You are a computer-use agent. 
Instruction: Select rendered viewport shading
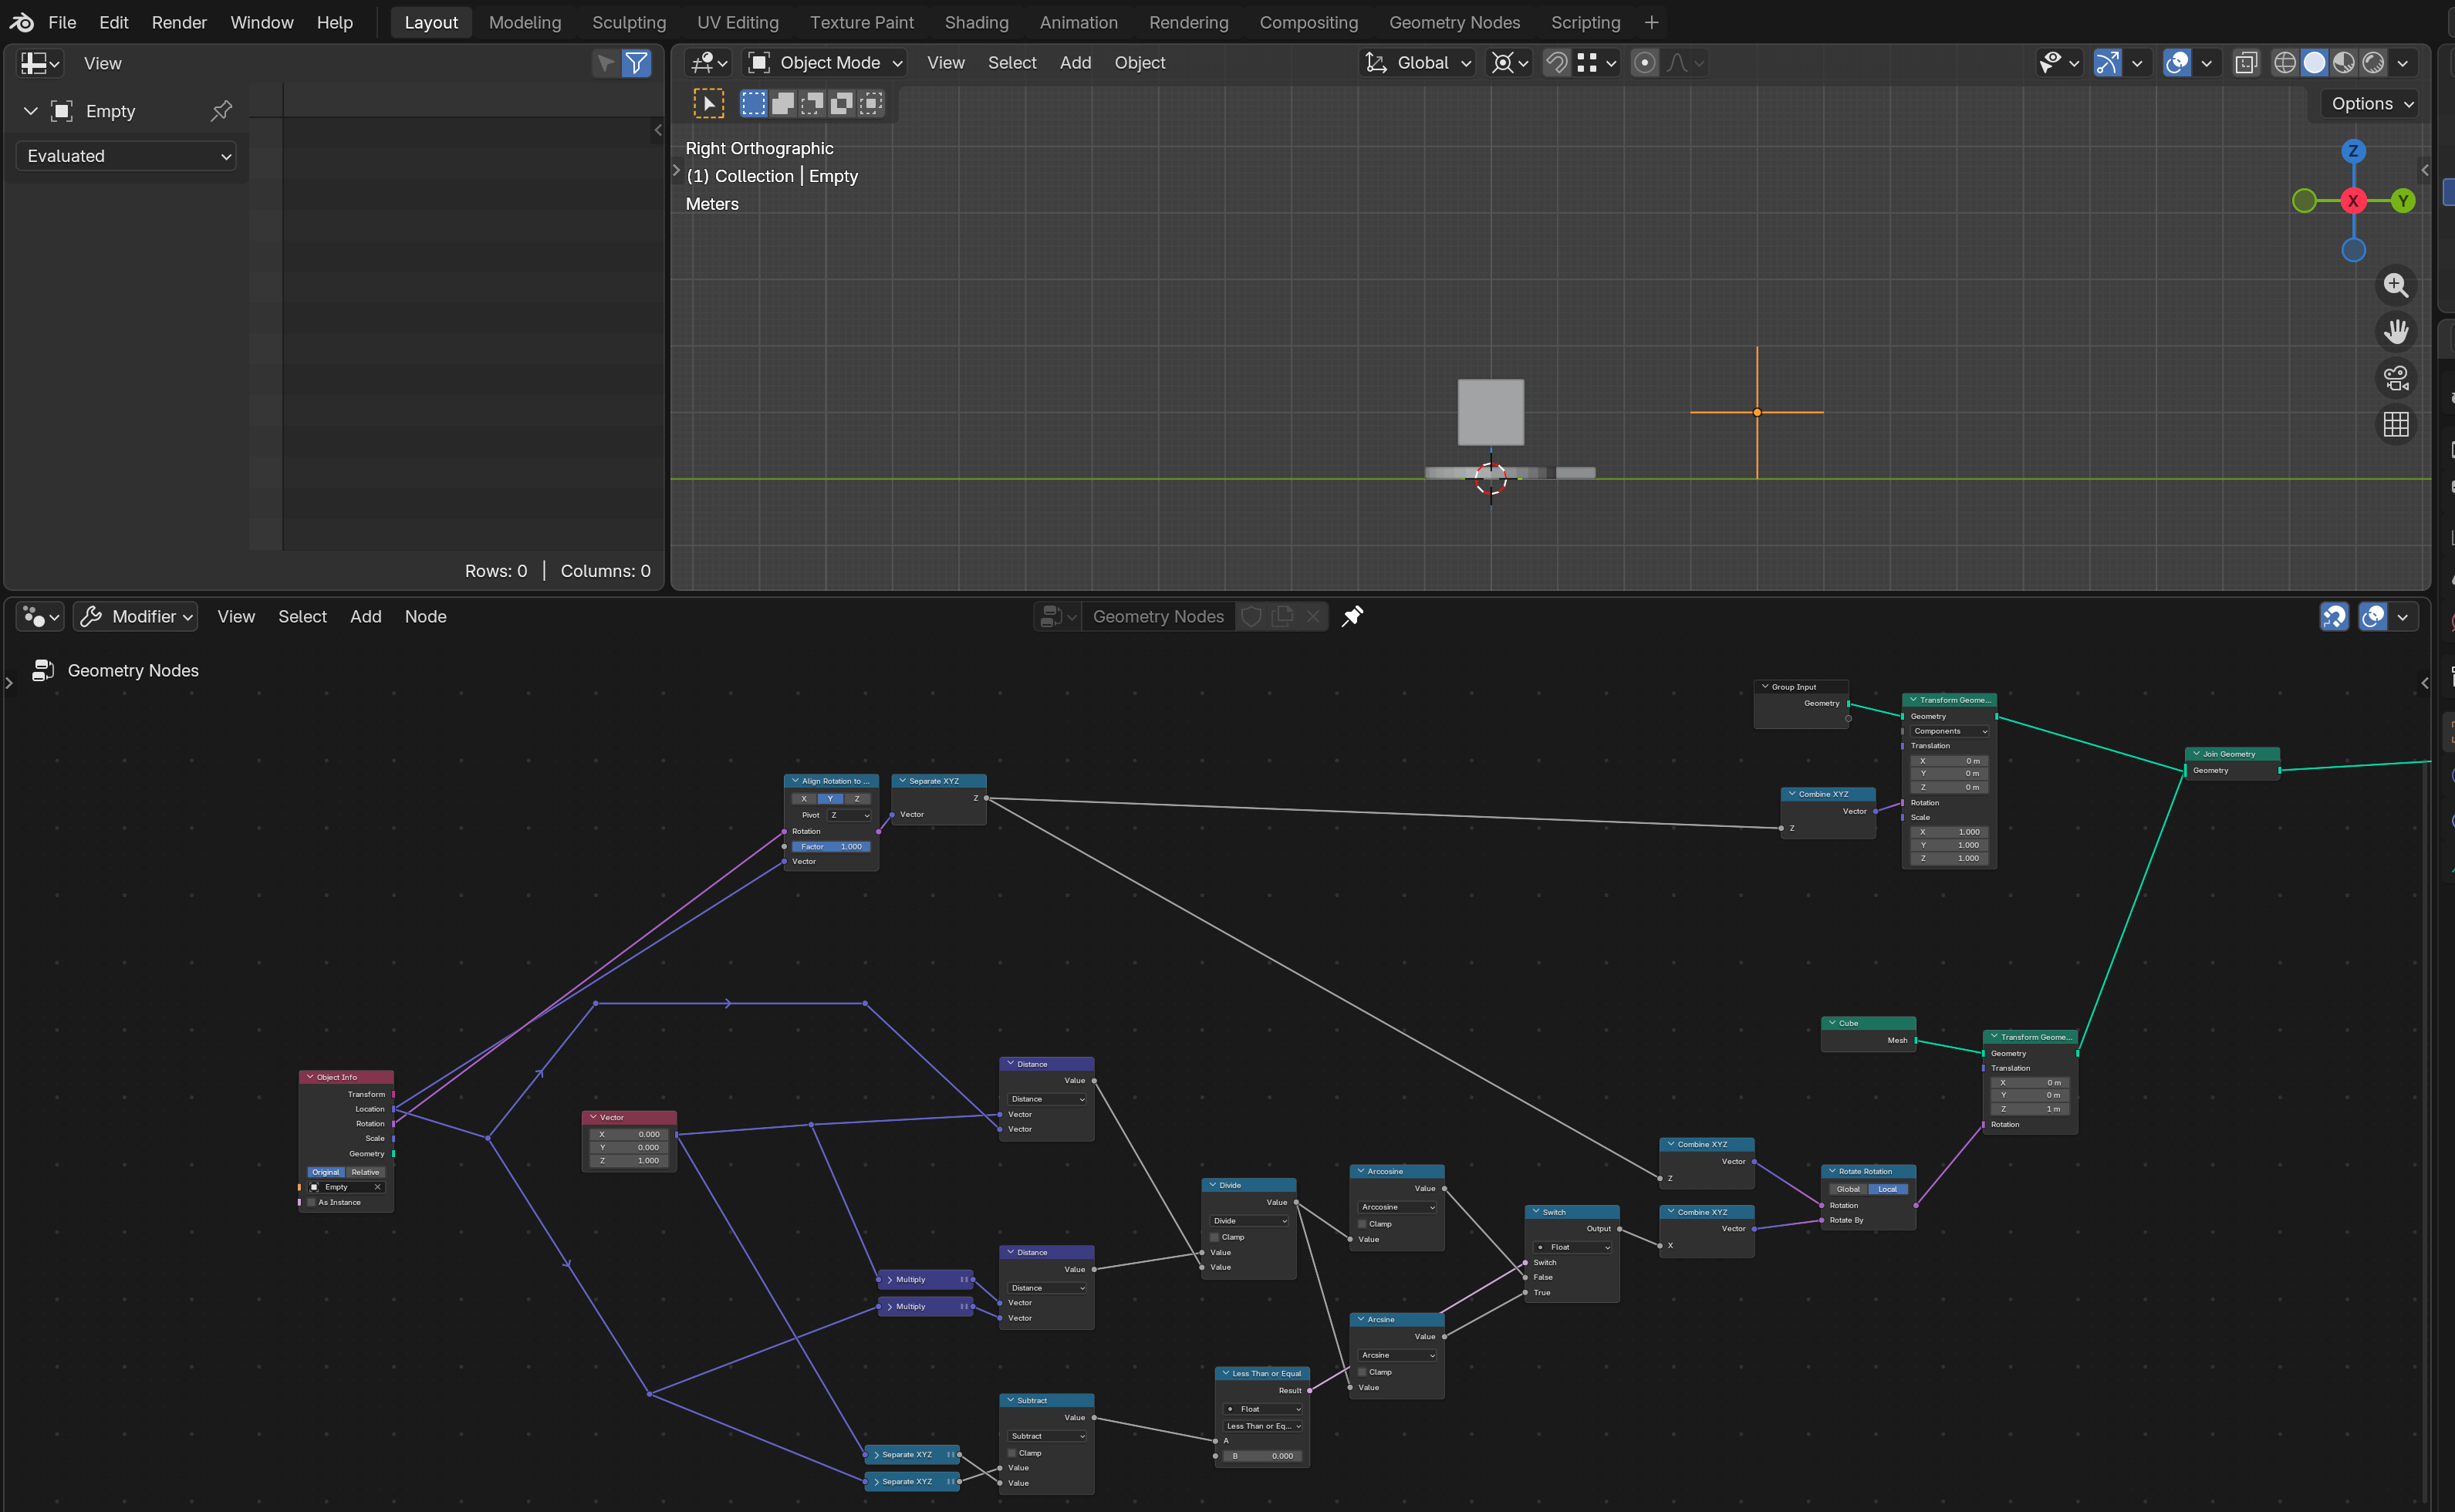(x=2373, y=63)
